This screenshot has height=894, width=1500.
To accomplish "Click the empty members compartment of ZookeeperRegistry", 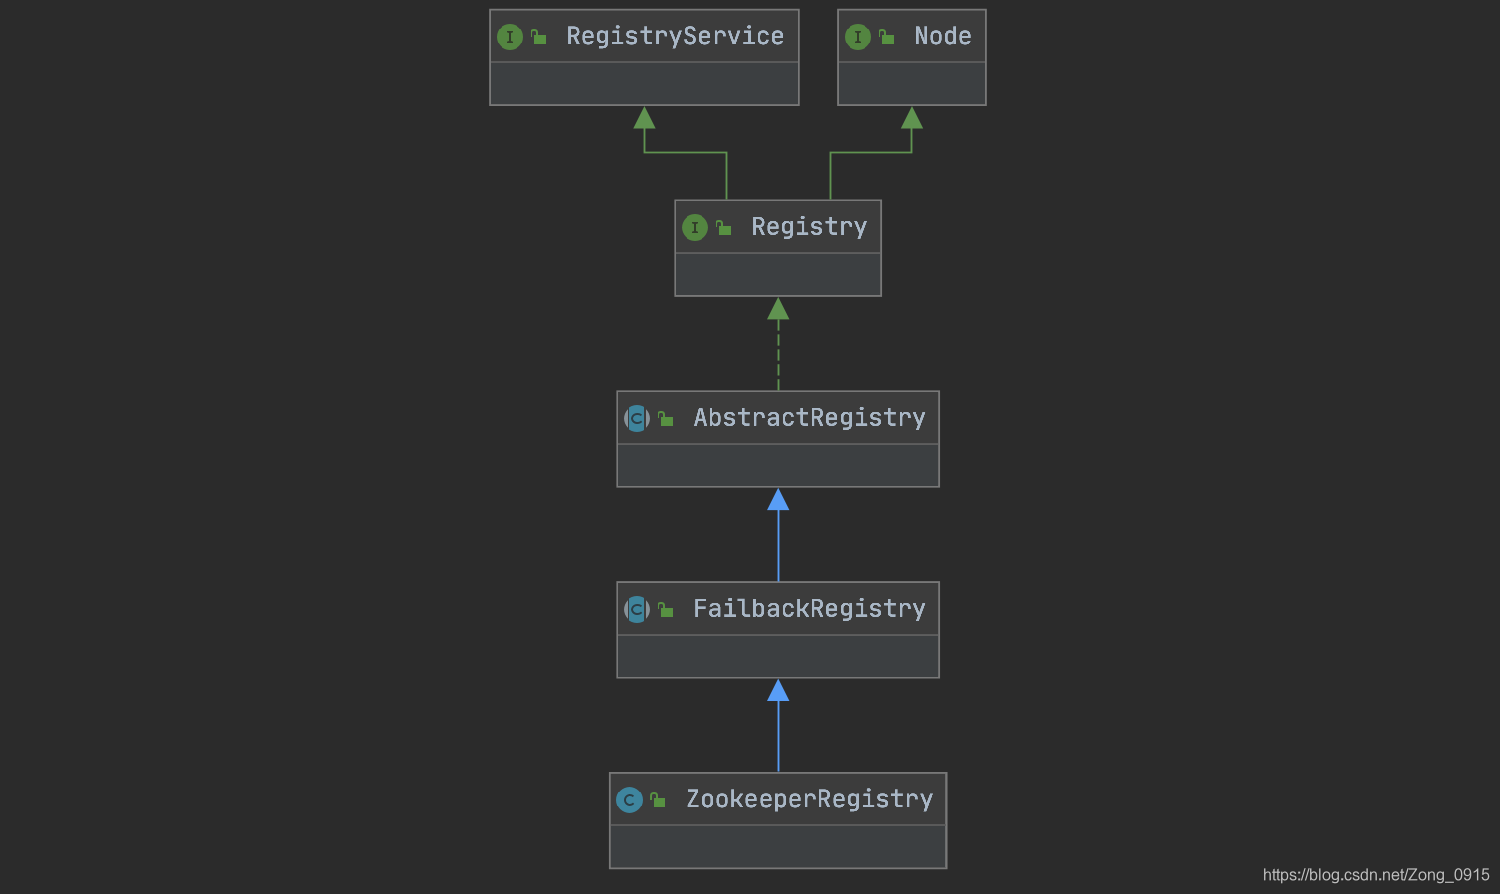I will pos(778,846).
